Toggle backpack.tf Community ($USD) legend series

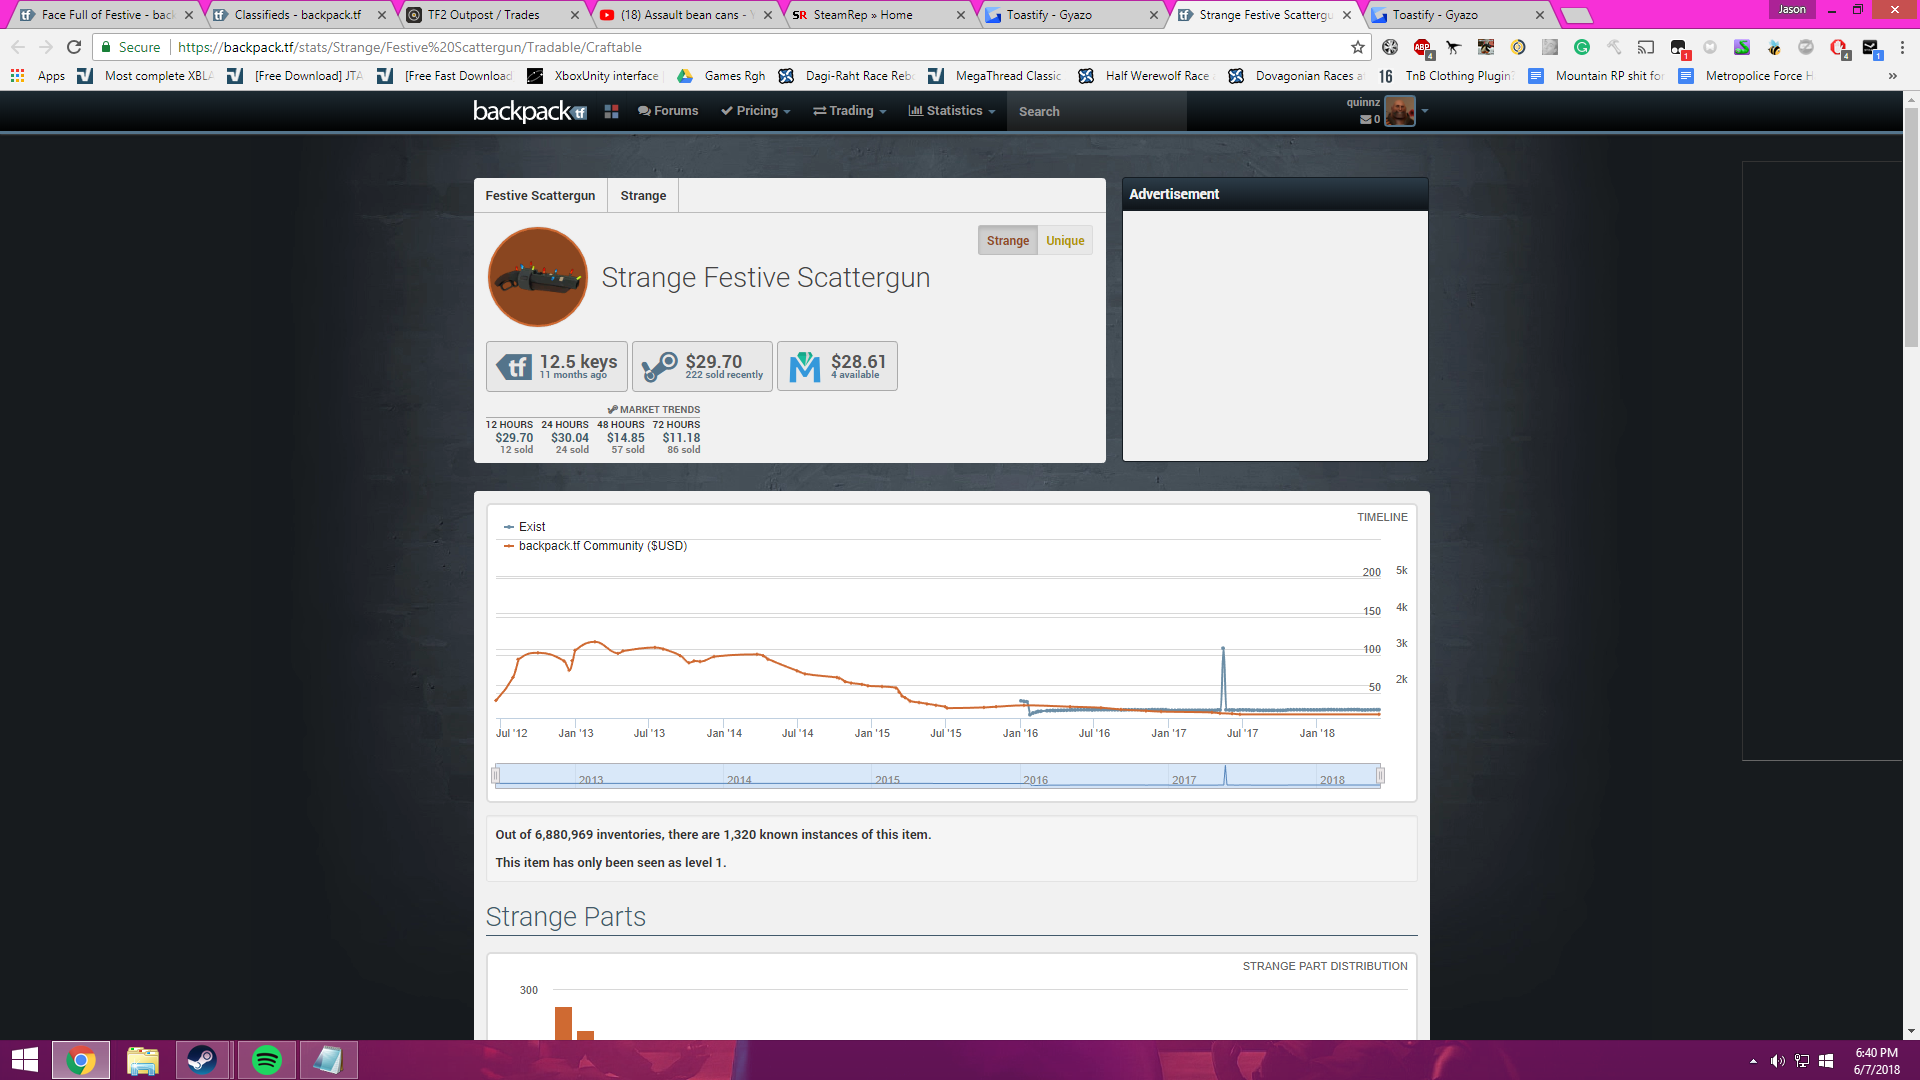pos(601,546)
